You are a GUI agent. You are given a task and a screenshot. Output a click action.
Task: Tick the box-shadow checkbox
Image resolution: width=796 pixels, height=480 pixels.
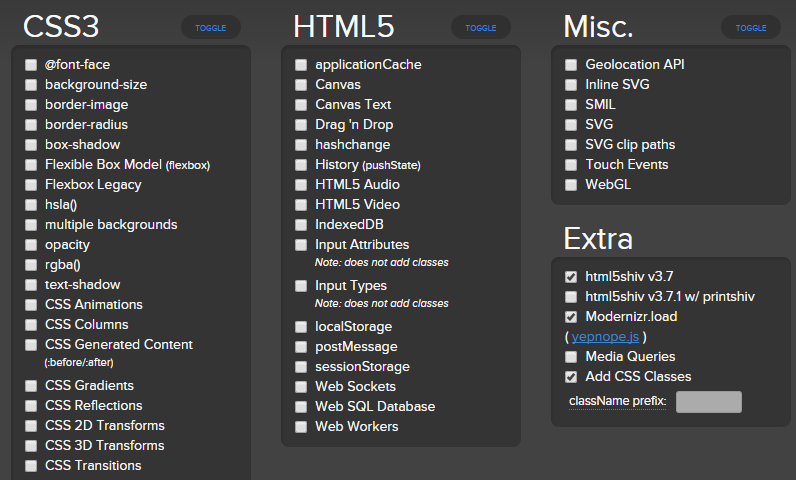coord(32,145)
